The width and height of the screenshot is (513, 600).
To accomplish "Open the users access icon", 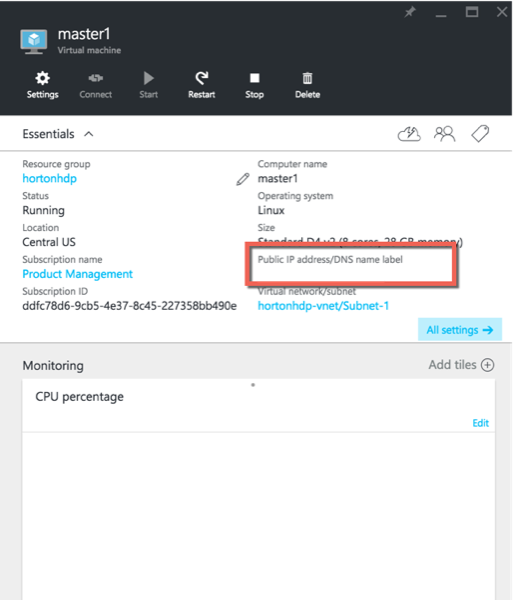I will point(444,134).
